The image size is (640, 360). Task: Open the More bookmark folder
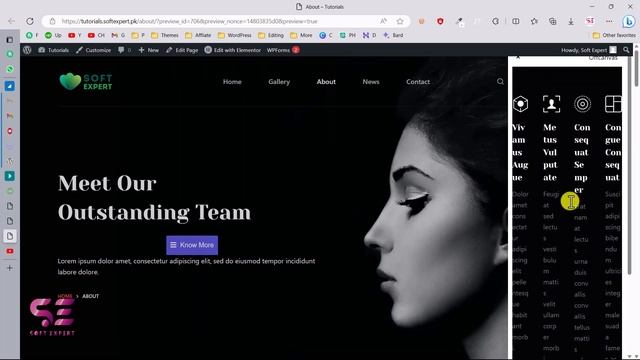click(x=301, y=36)
